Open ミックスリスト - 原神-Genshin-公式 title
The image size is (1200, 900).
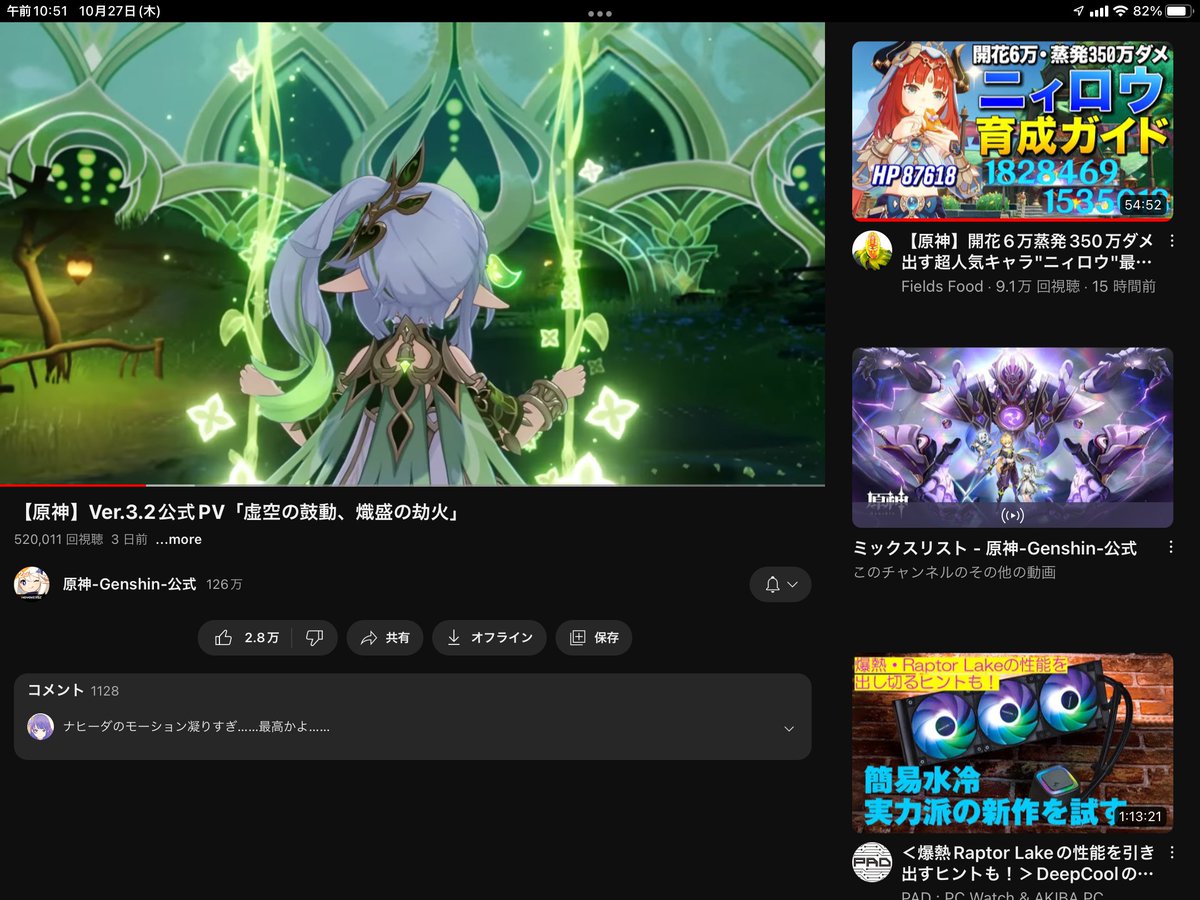994,548
